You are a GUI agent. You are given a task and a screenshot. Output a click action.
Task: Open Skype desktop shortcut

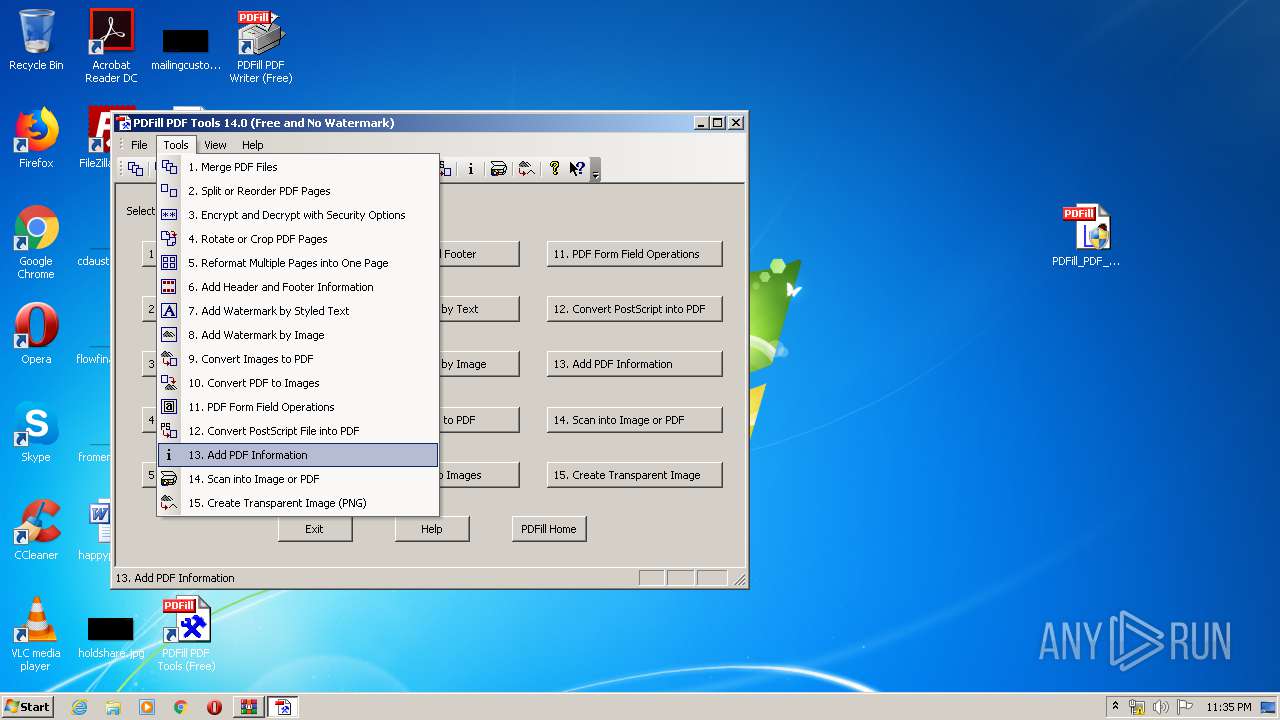click(x=36, y=432)
